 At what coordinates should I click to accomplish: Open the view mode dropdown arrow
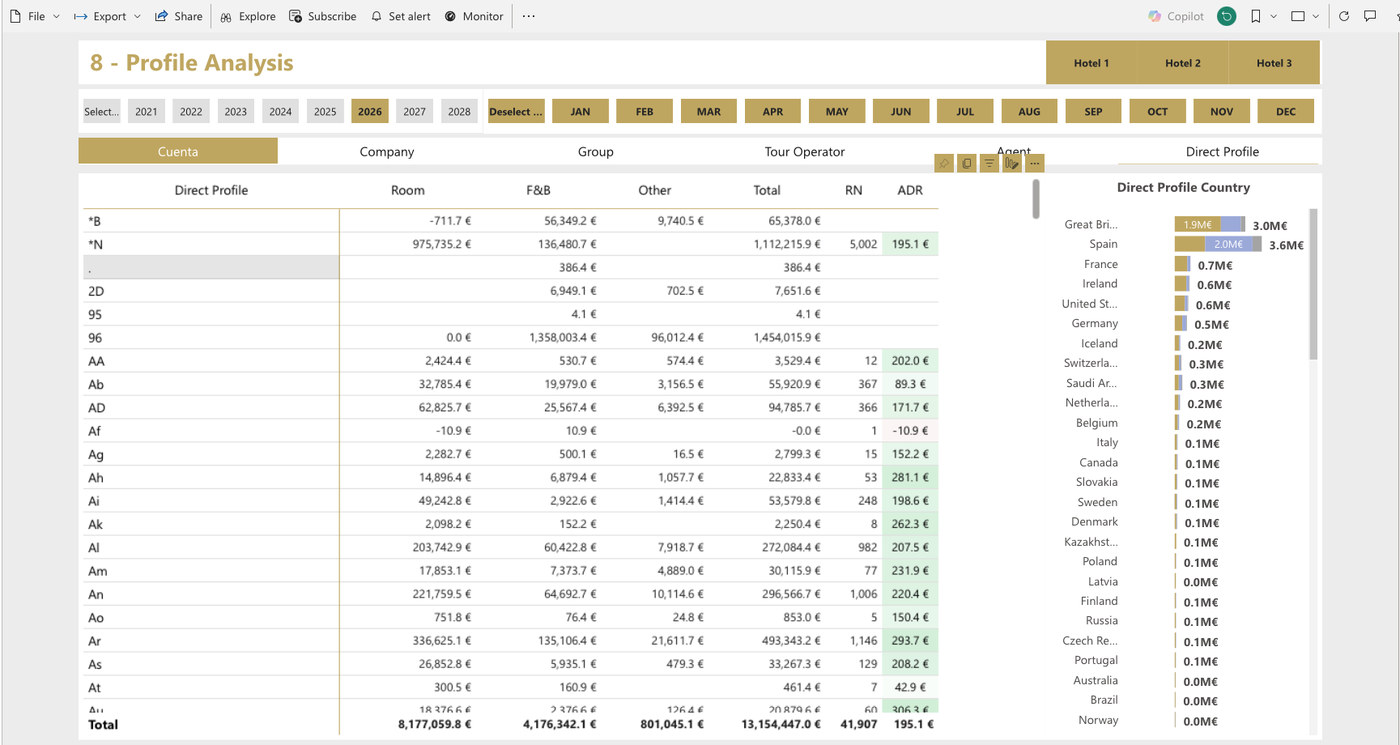1315,16
